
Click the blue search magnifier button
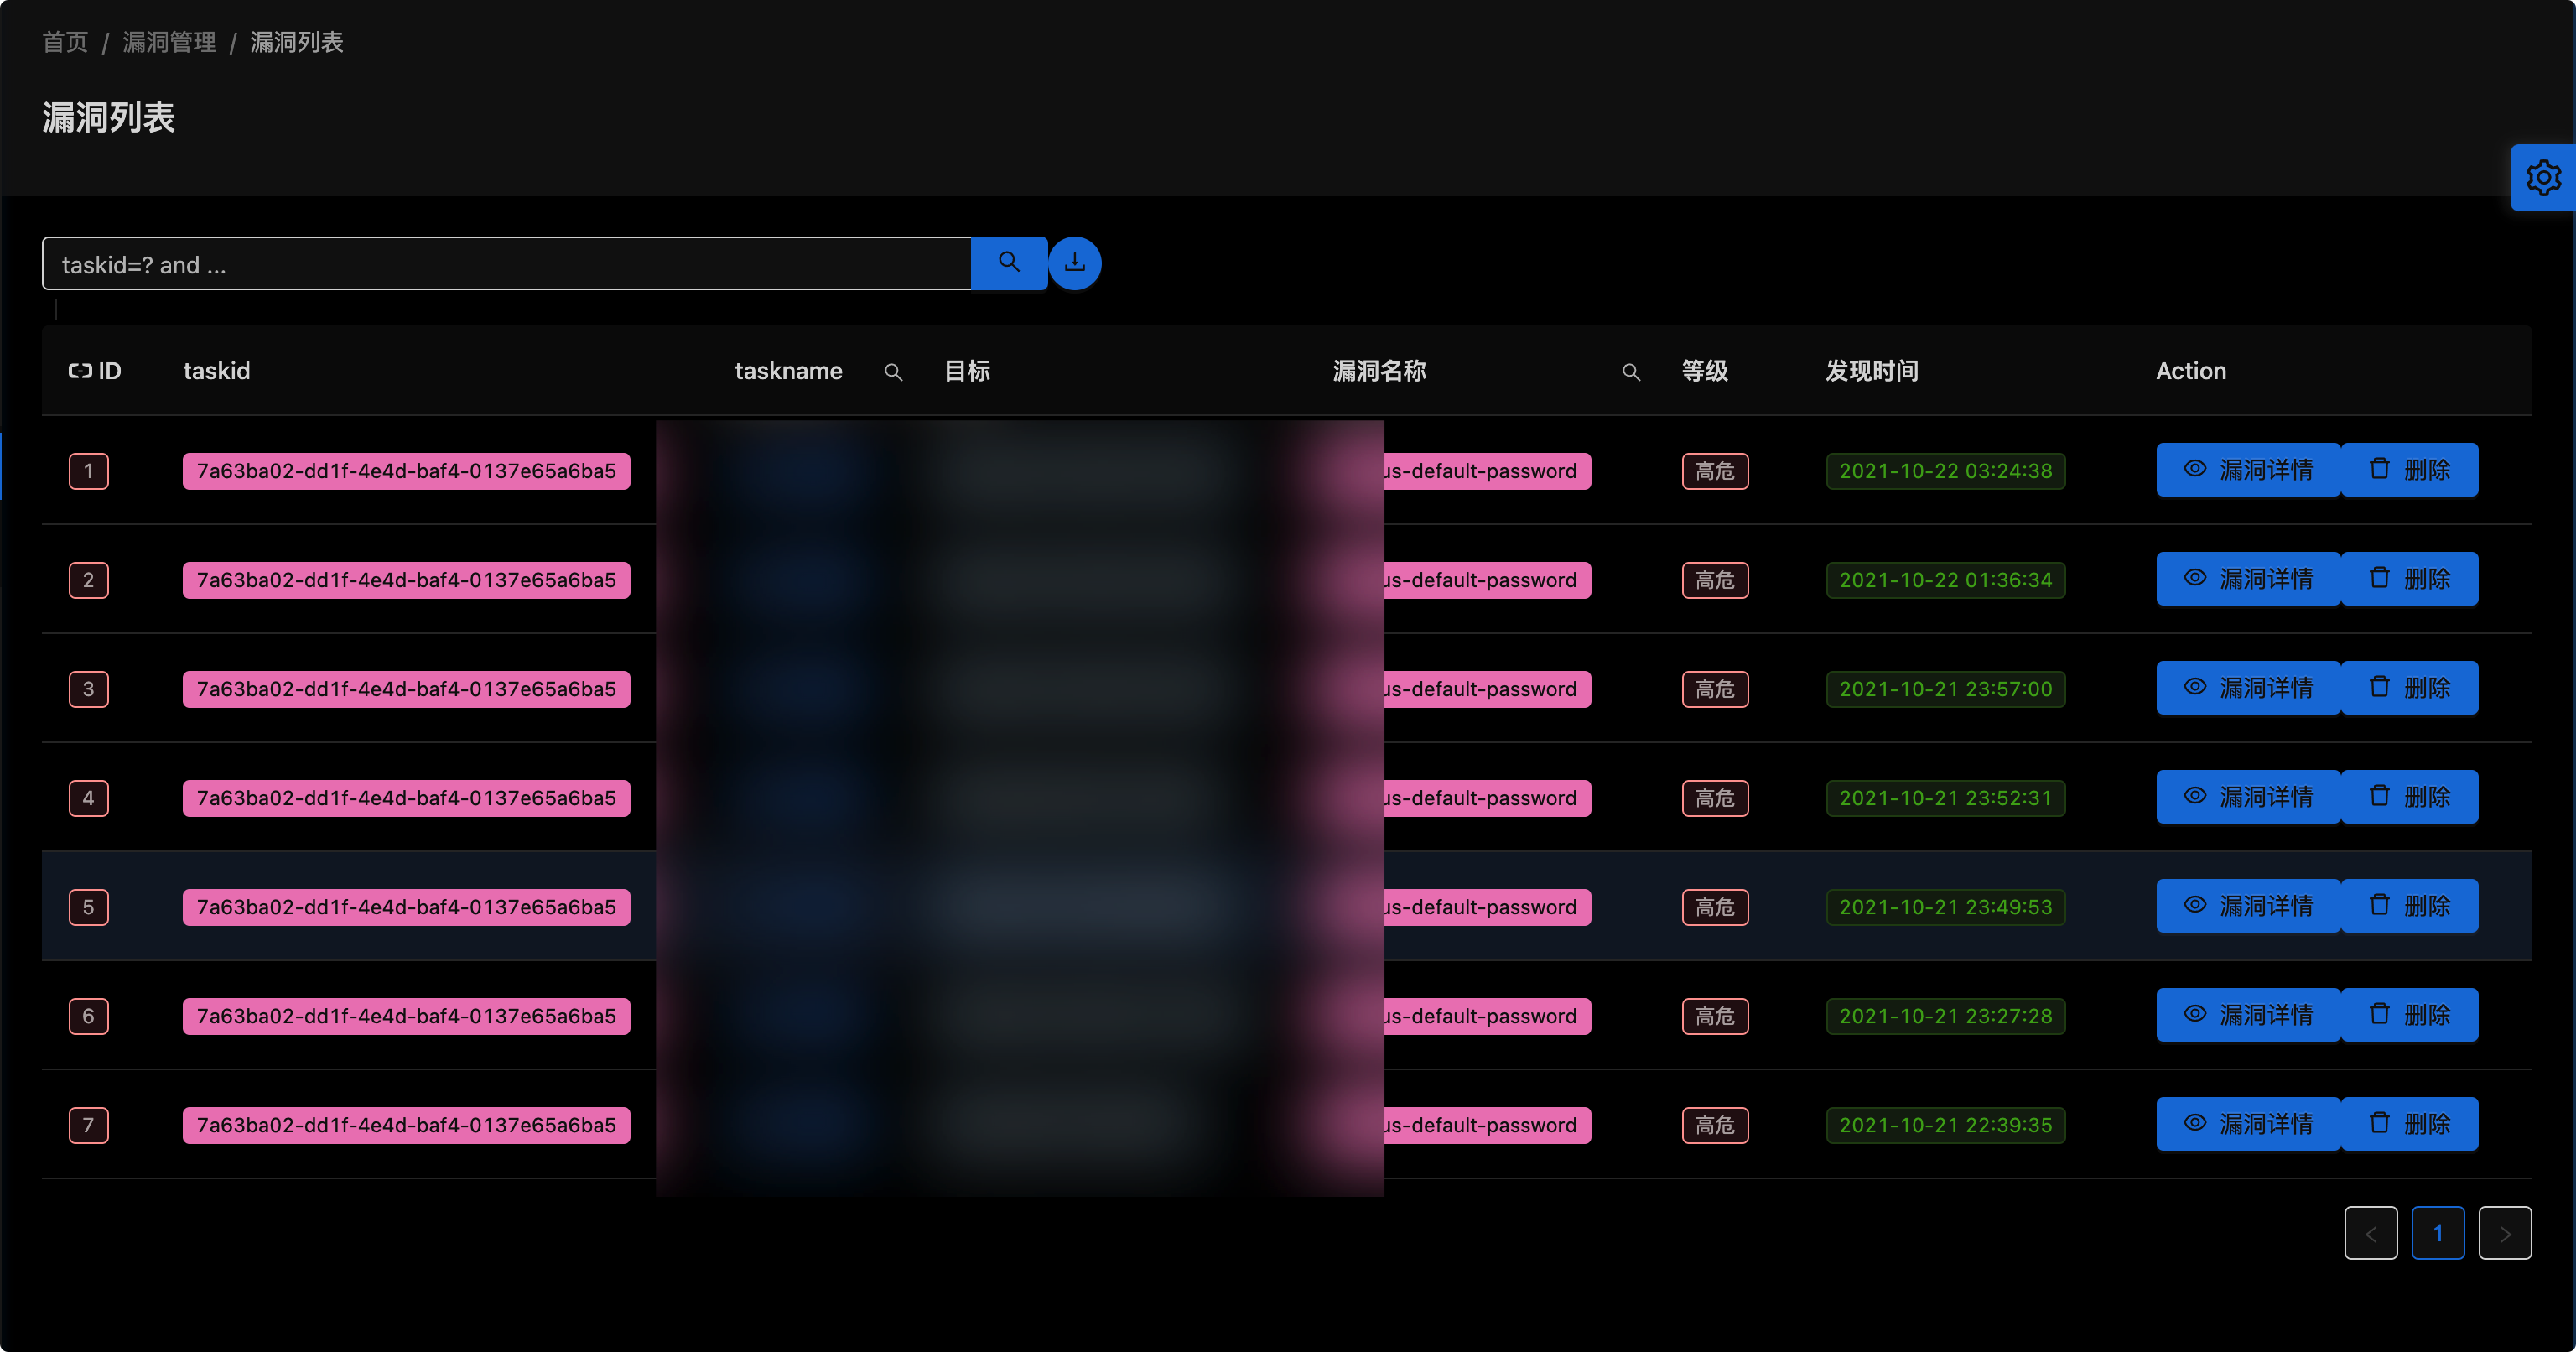1008,263
